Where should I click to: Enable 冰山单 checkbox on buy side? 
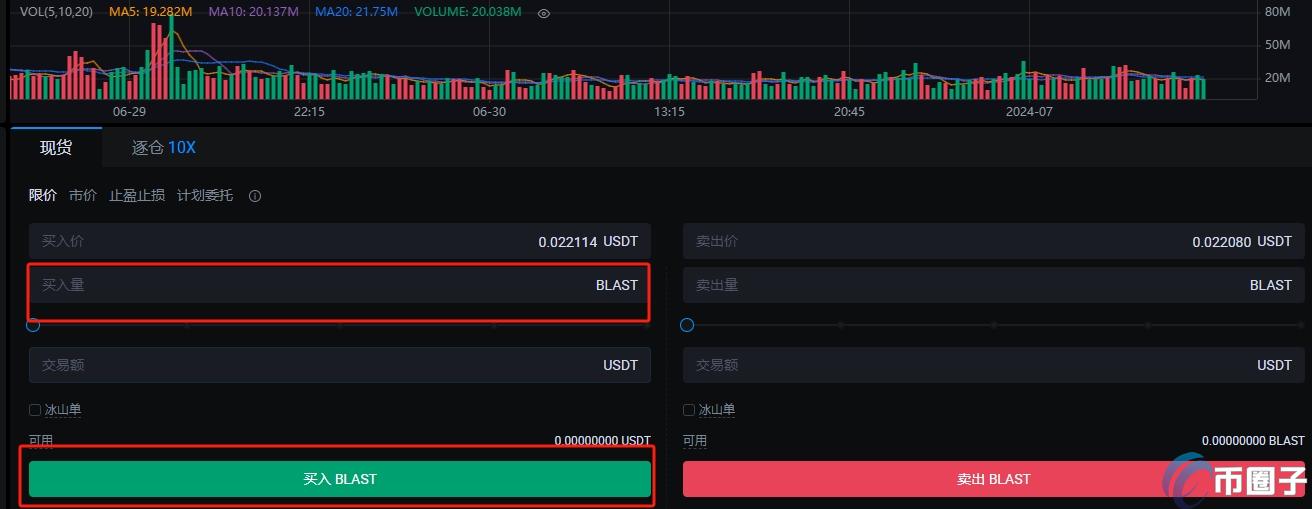pos(35,410)
